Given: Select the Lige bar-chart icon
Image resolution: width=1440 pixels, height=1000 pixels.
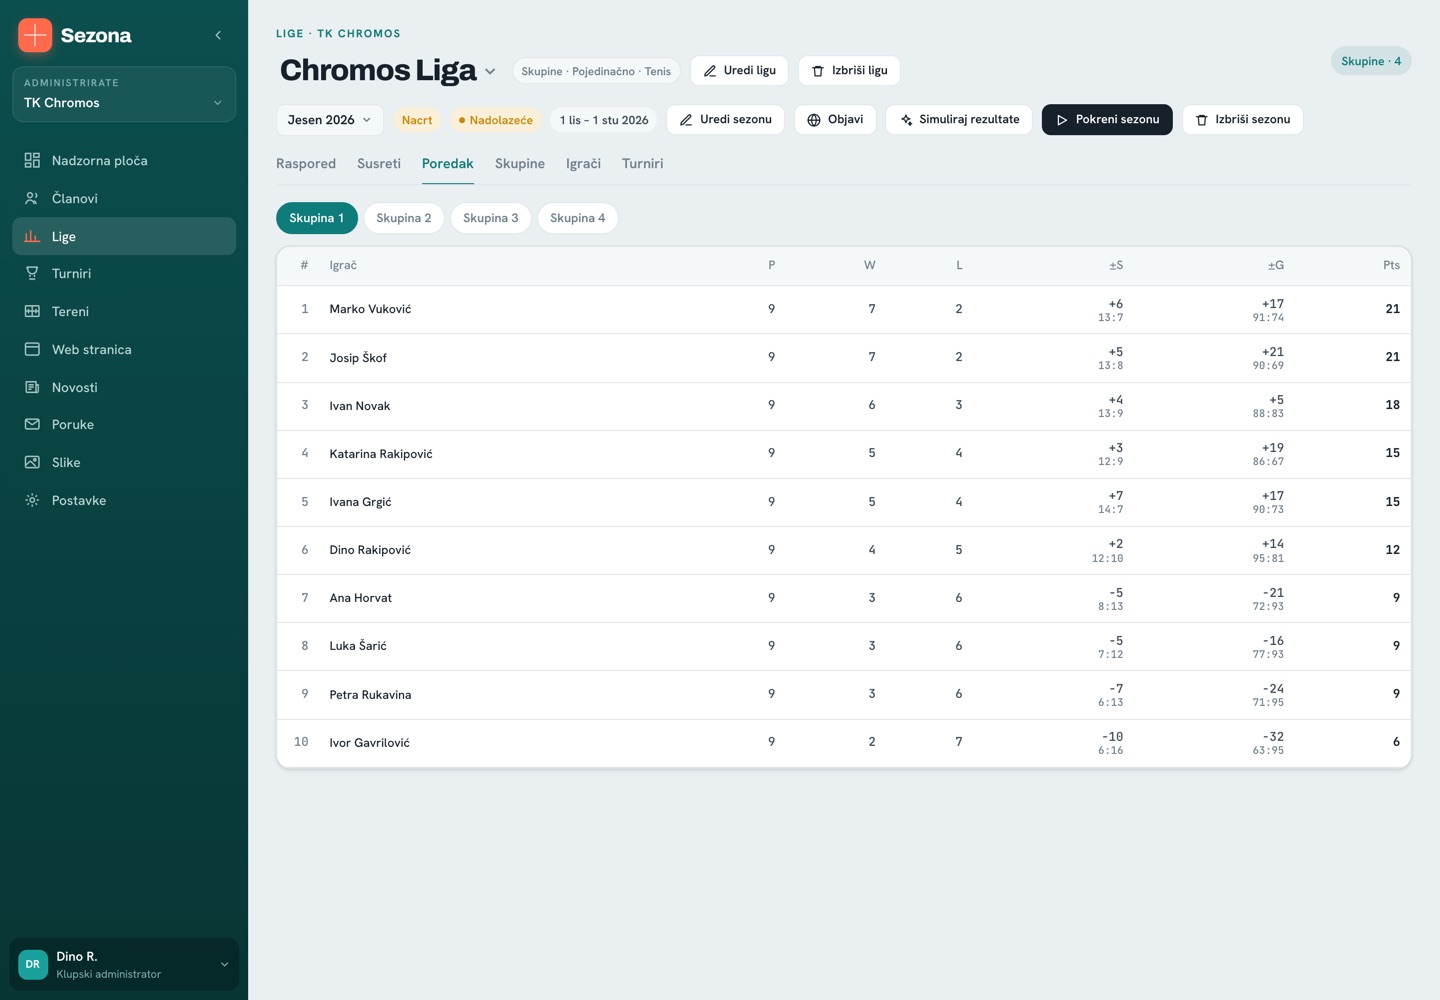Looking at the screenshot, I should tap(32, 236).
